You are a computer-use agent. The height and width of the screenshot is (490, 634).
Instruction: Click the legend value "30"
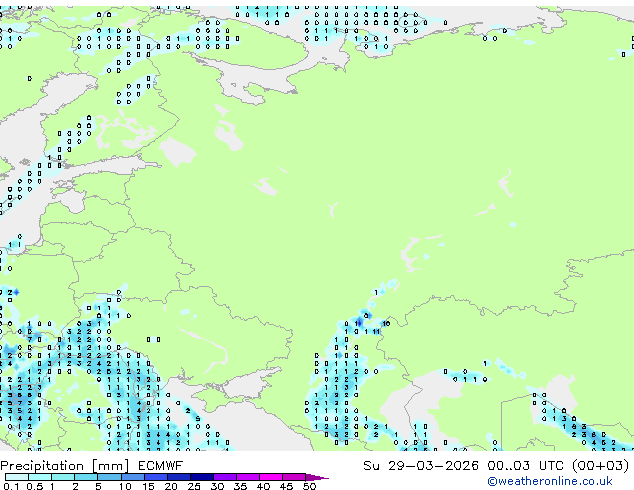click(x=217, y=486)
